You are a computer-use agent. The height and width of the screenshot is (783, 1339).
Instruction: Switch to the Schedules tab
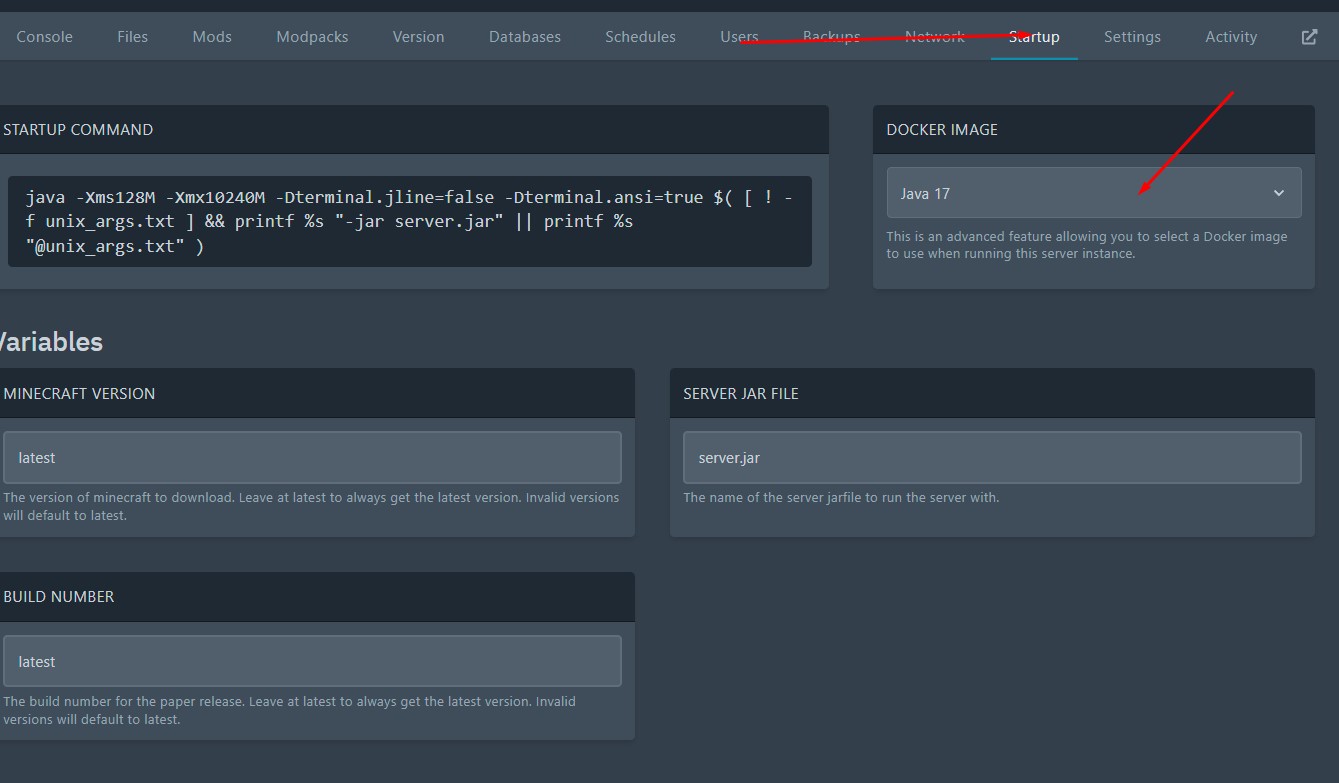tap(640, 37)
